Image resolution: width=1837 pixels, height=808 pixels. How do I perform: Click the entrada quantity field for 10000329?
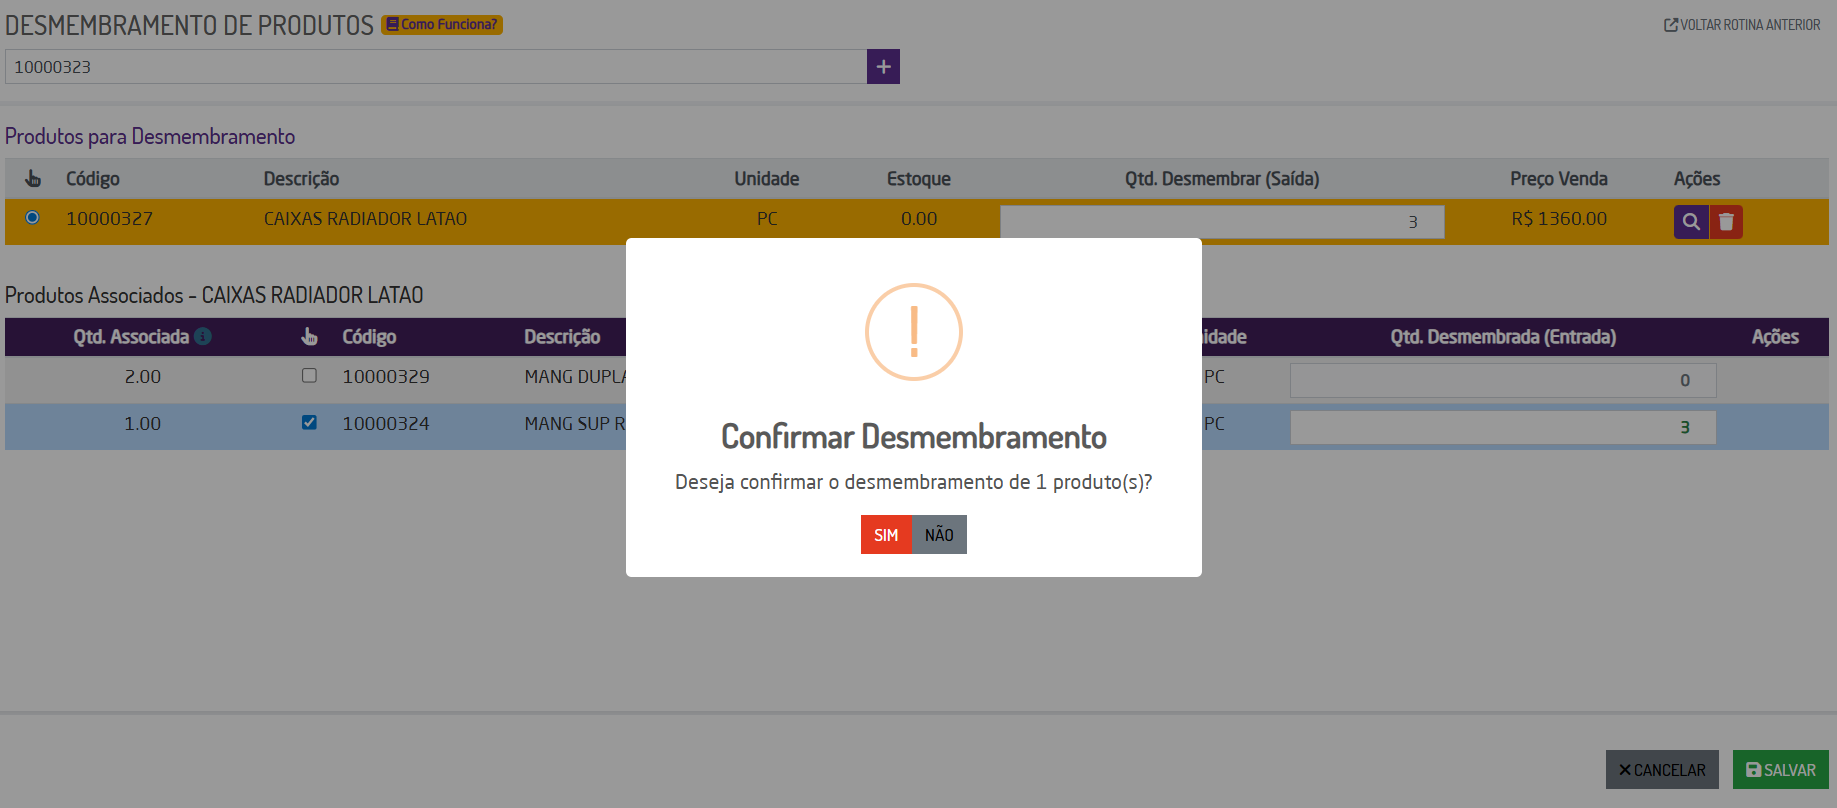(x=1502, y=380)
